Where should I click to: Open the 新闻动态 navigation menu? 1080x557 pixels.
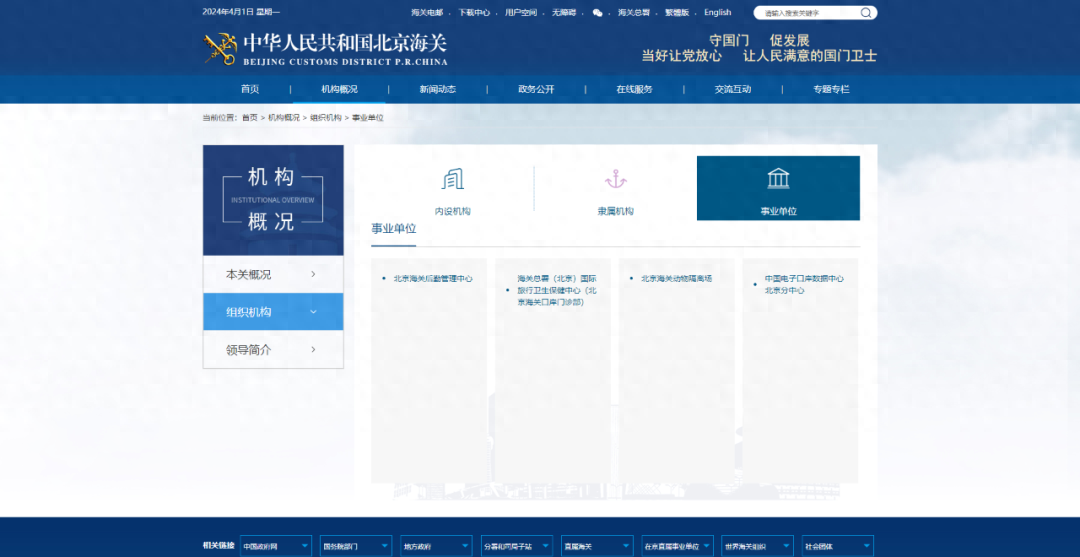(437, 89)
